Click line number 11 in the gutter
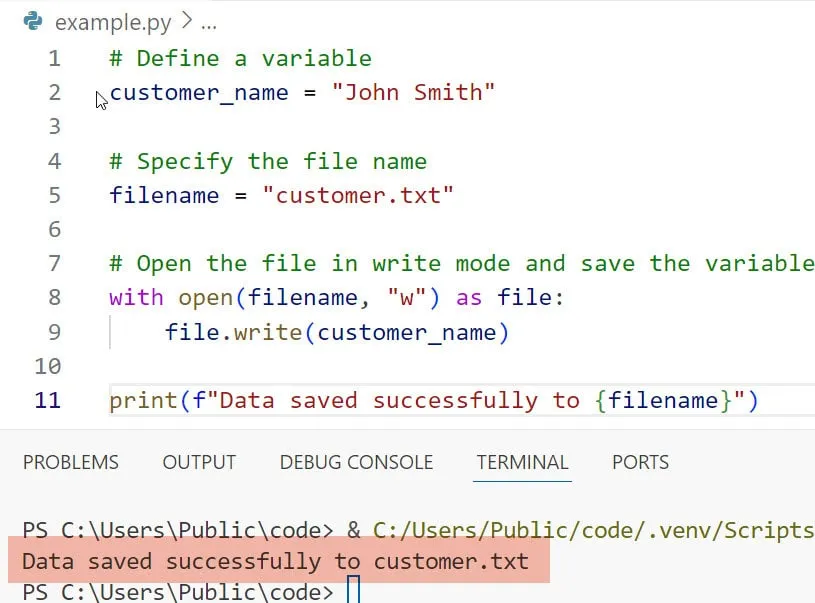This screenshot has width=815, height=603. (48, 400)
